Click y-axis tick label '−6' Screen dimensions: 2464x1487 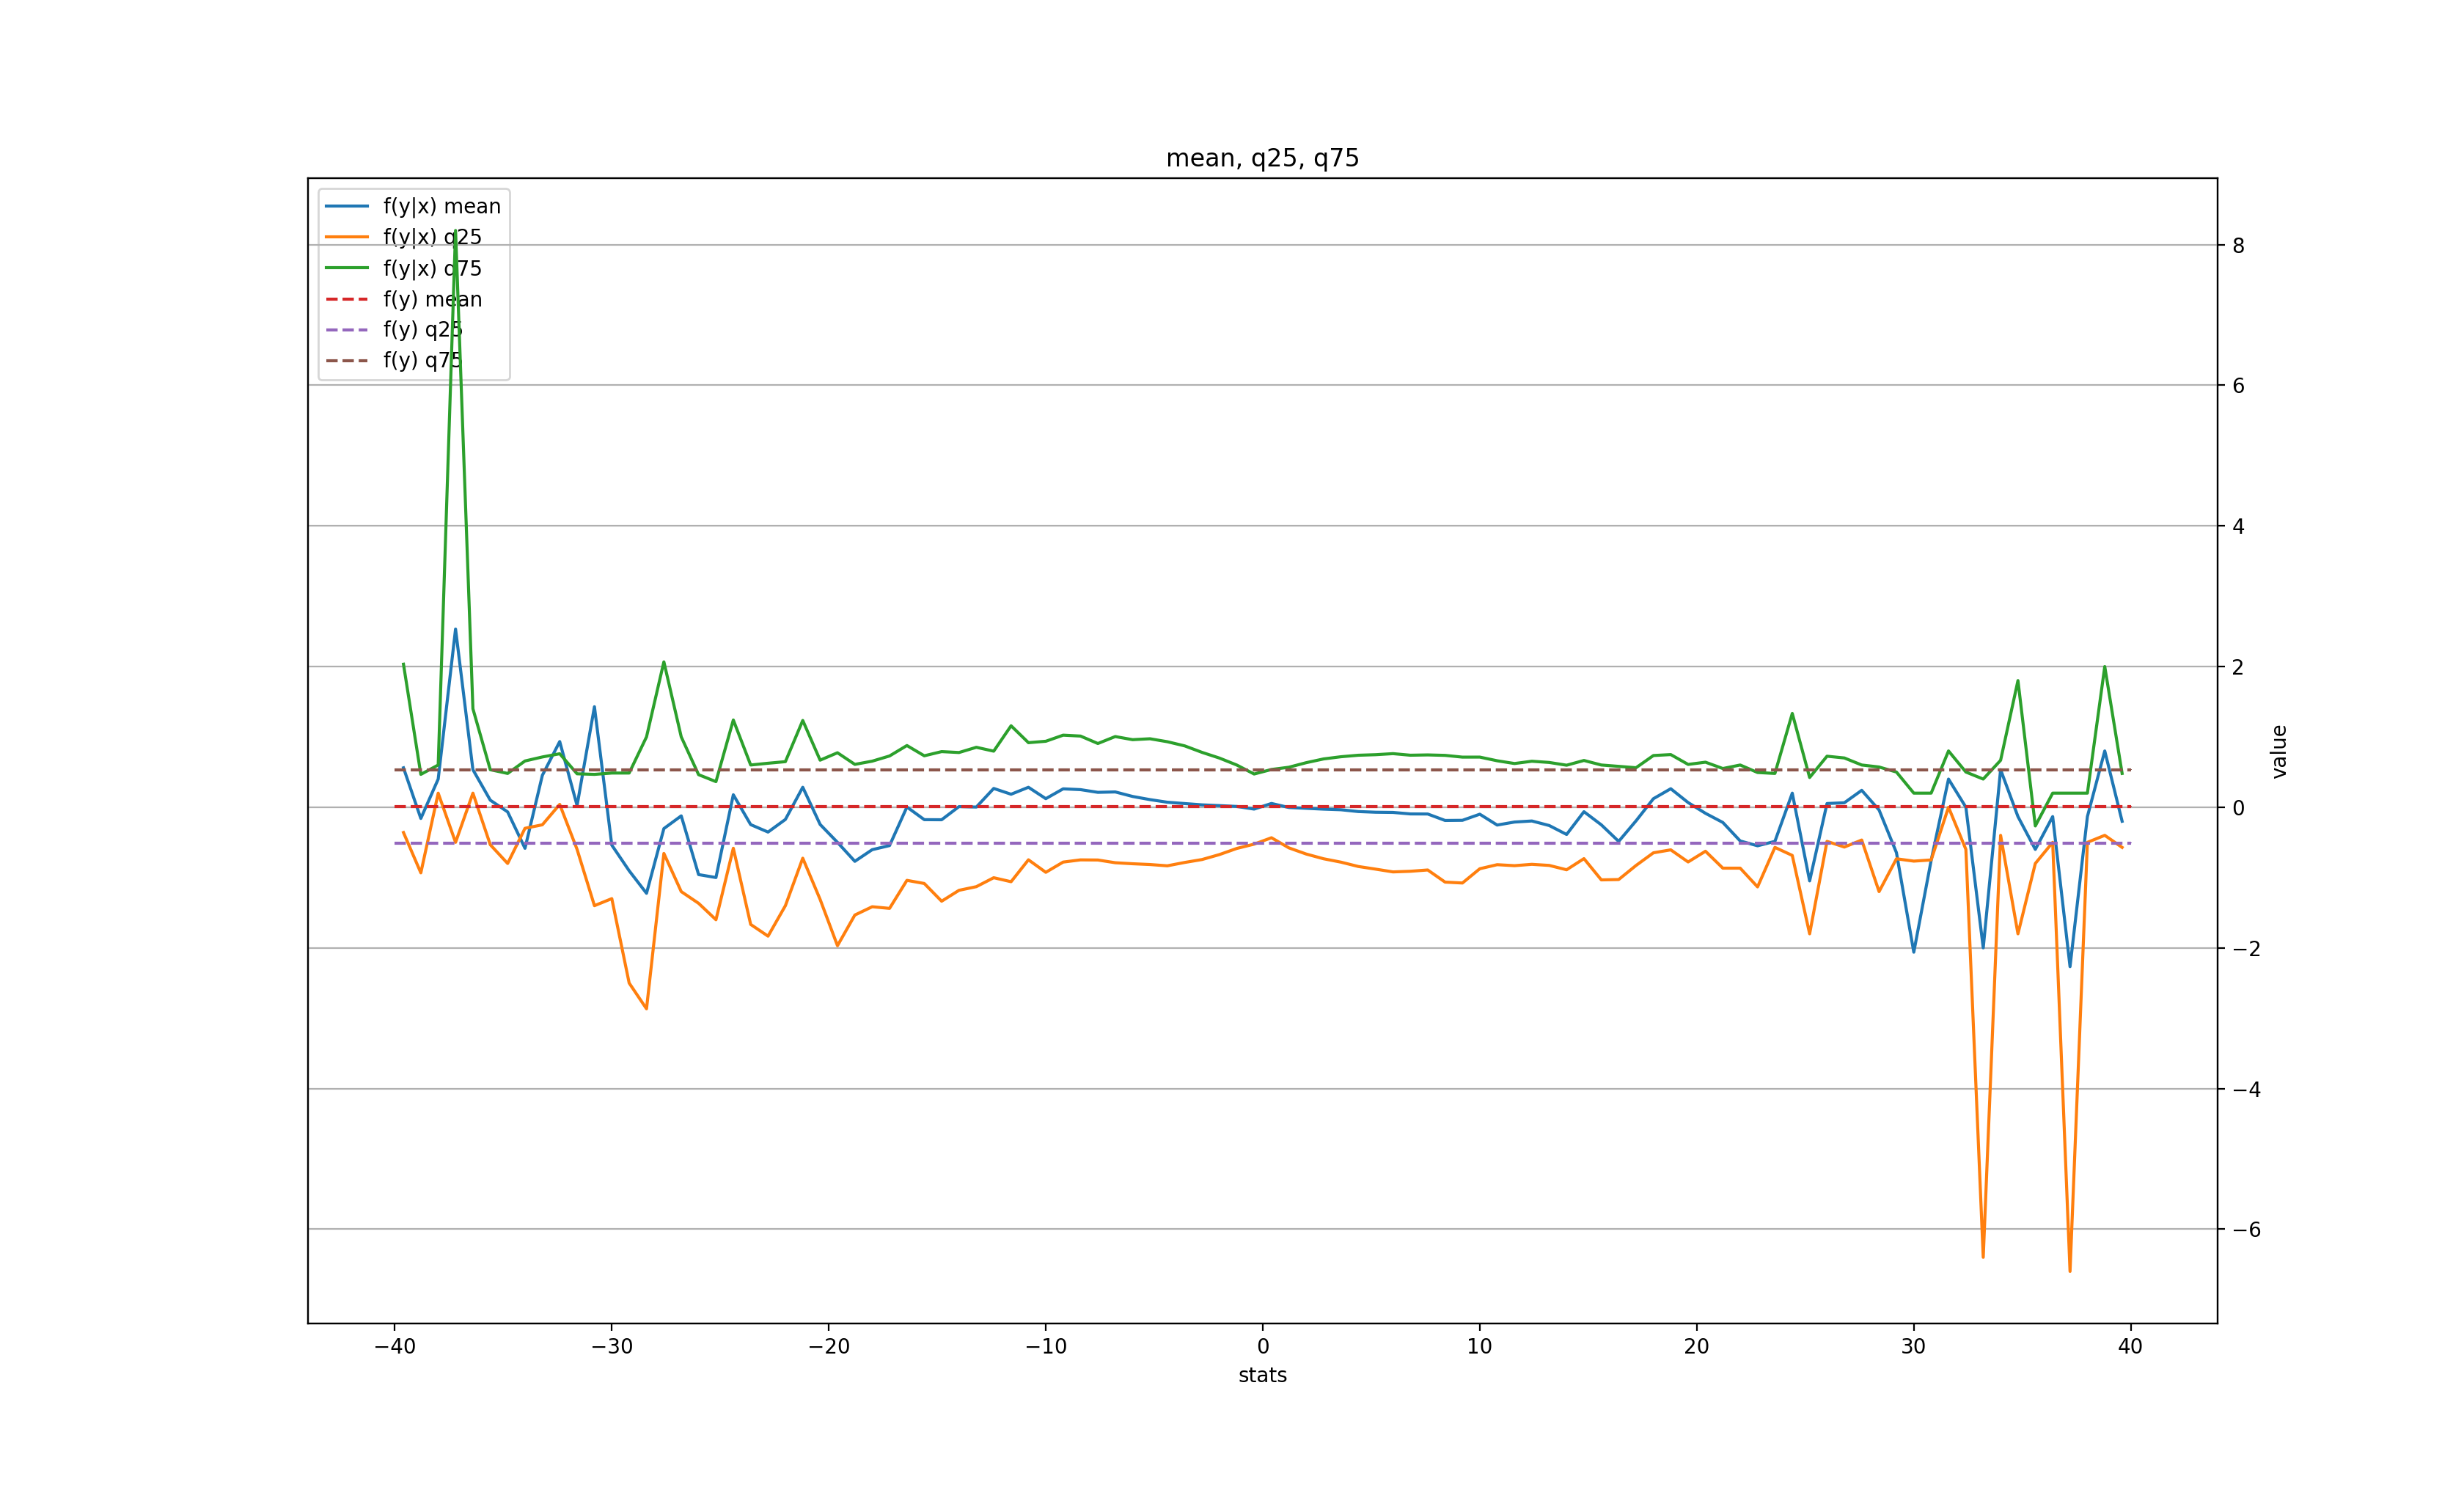pyautogui.click(x=2246, y=1230)
